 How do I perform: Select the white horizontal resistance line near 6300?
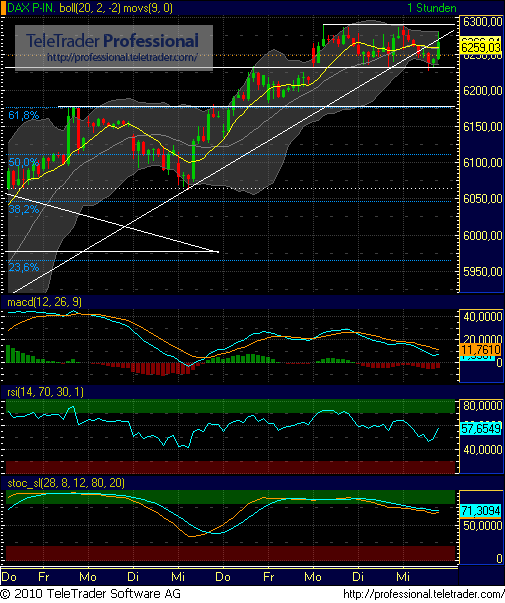(x=388, y=25)
